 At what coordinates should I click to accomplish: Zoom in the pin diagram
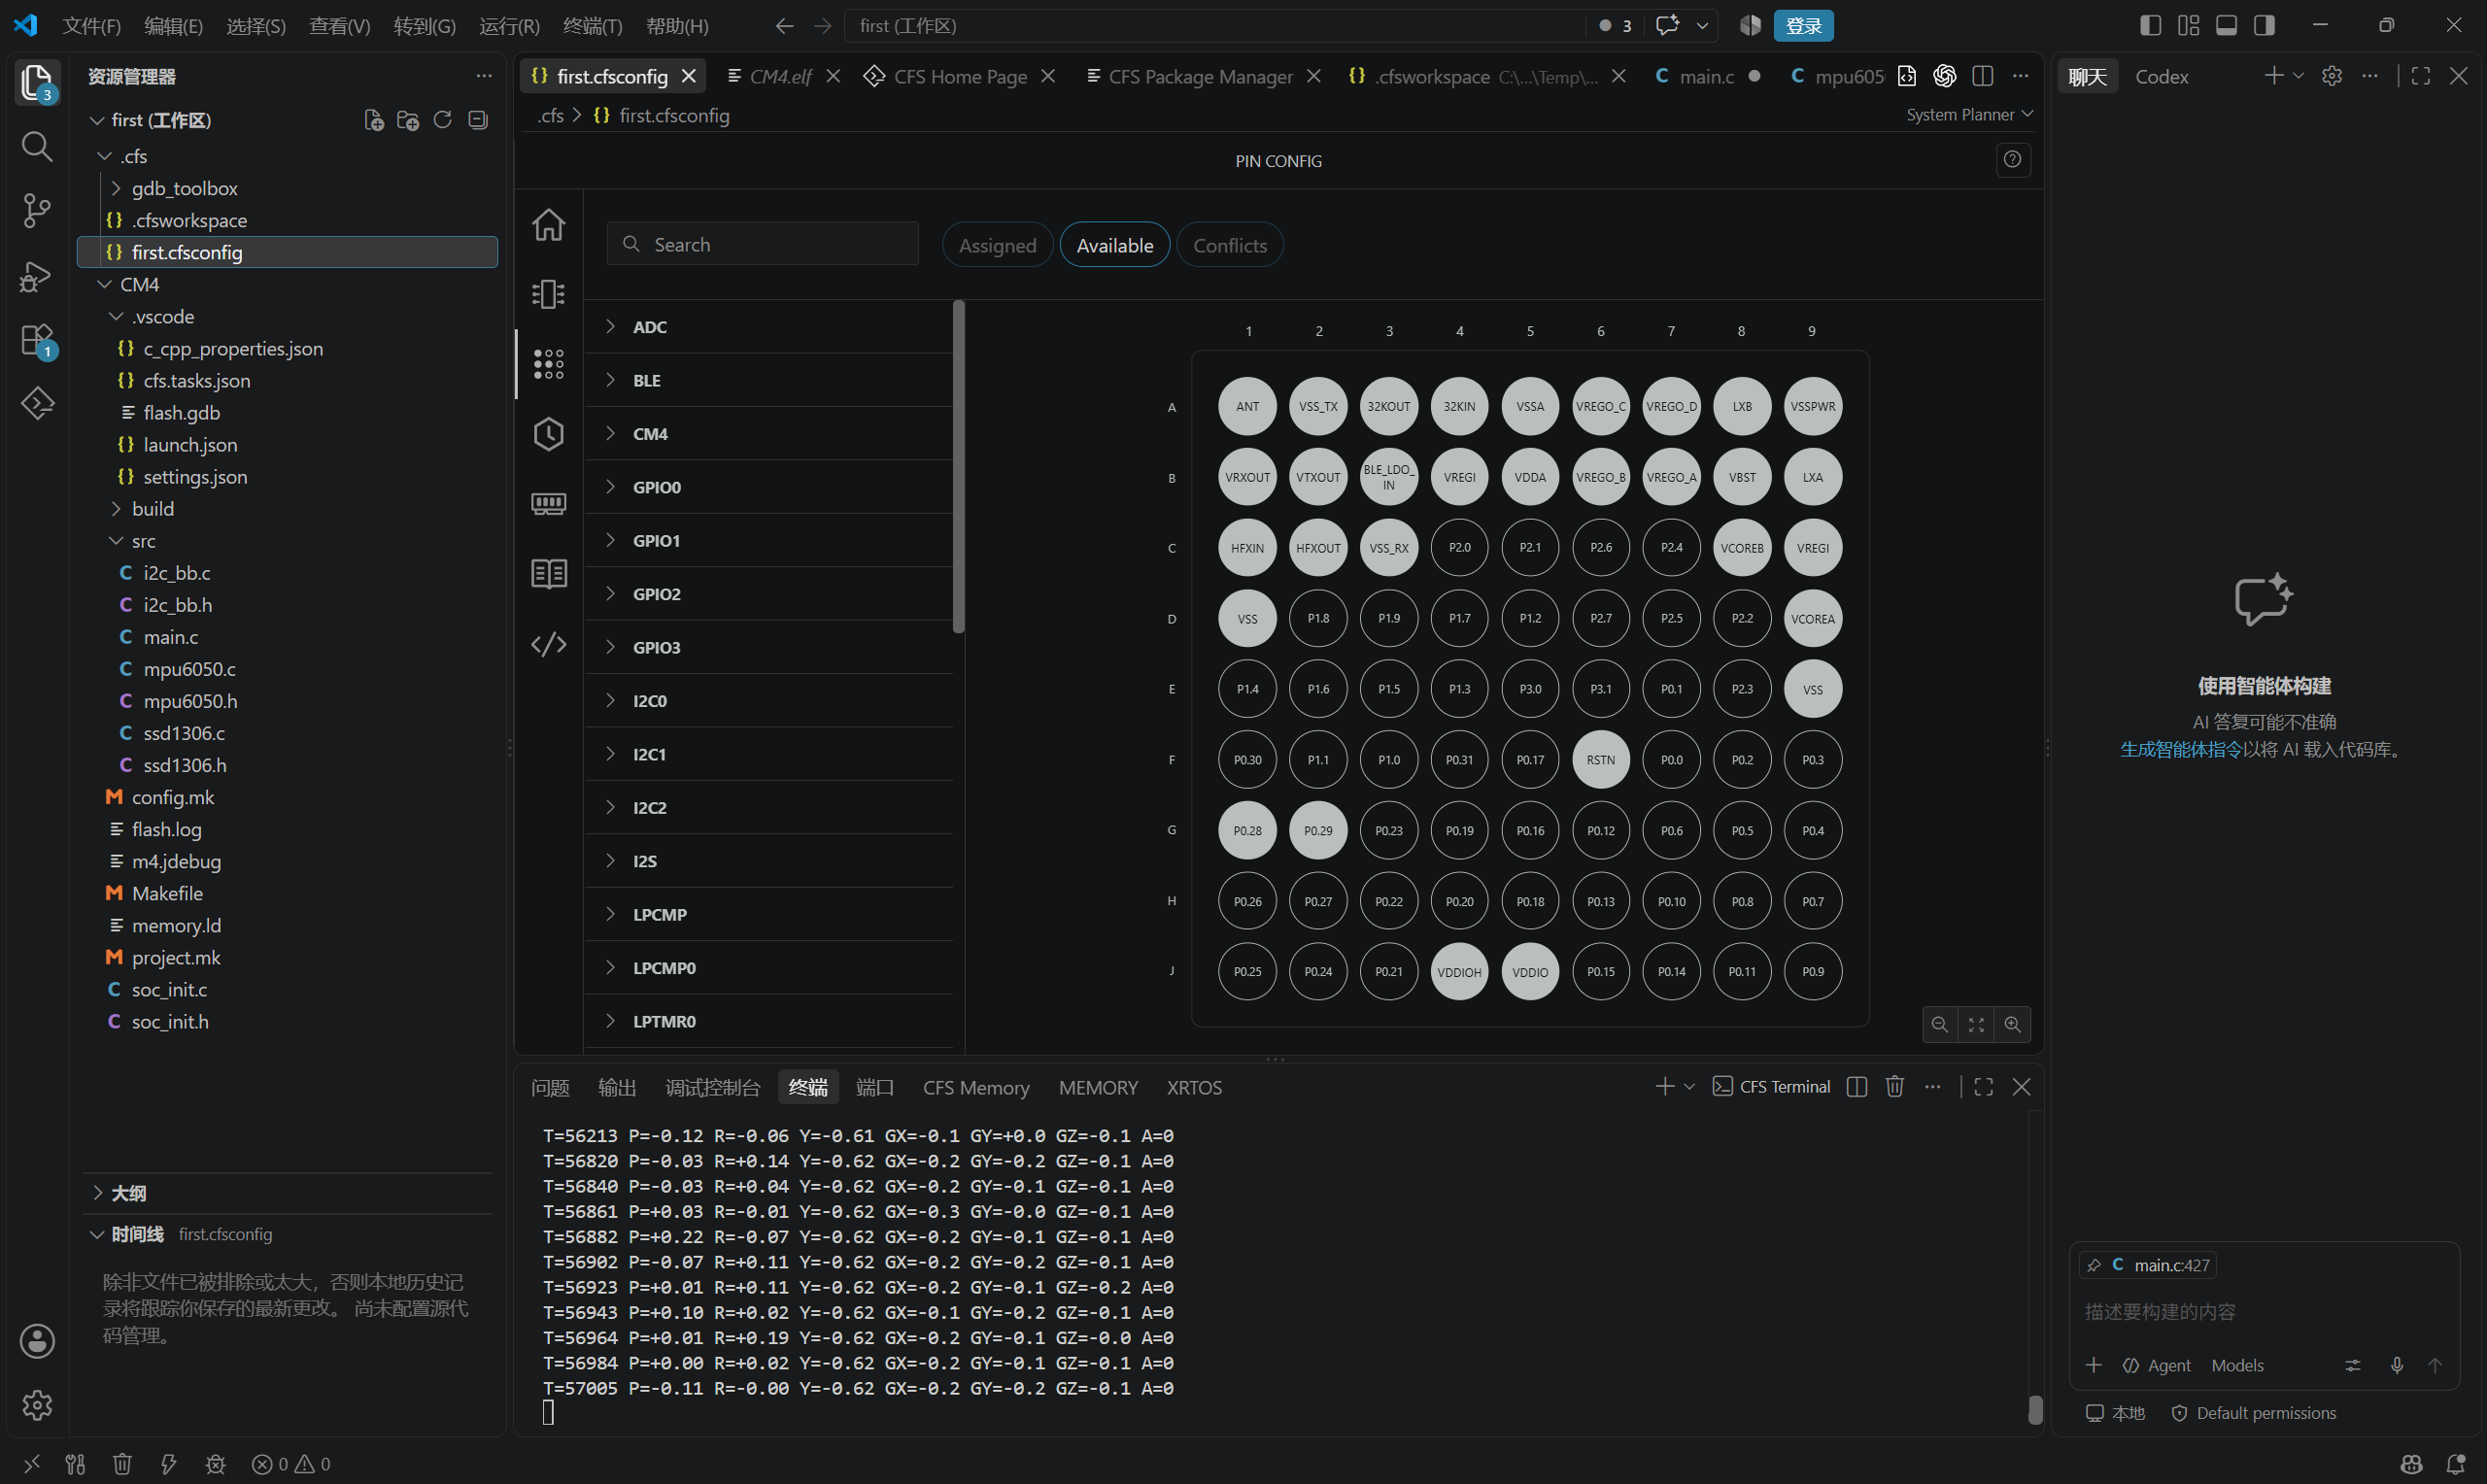coord(2012,1024)
